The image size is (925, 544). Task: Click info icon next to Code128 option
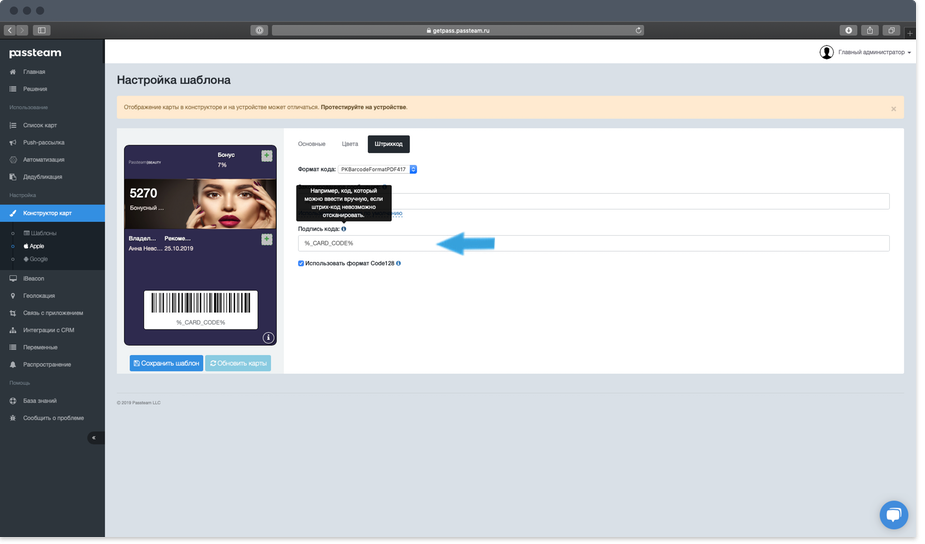coord(399,264)
